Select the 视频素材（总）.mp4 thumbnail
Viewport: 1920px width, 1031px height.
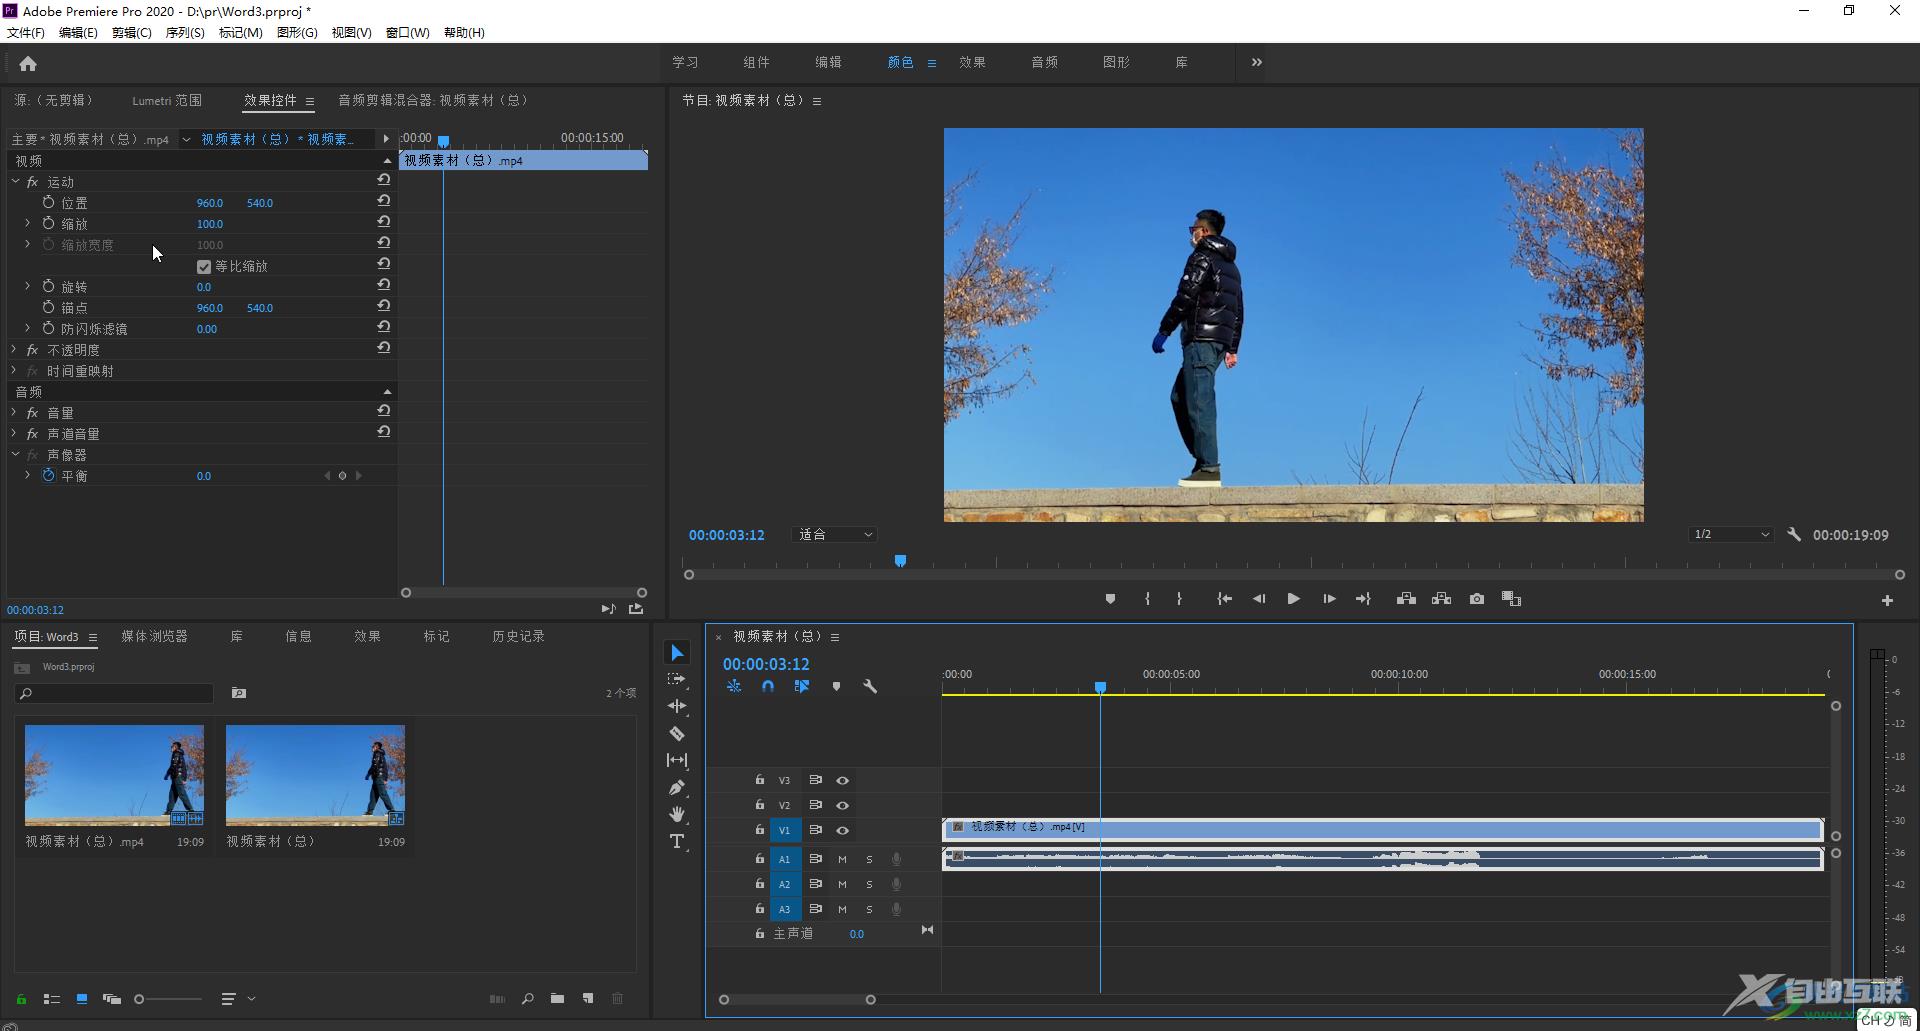(114, 775)
